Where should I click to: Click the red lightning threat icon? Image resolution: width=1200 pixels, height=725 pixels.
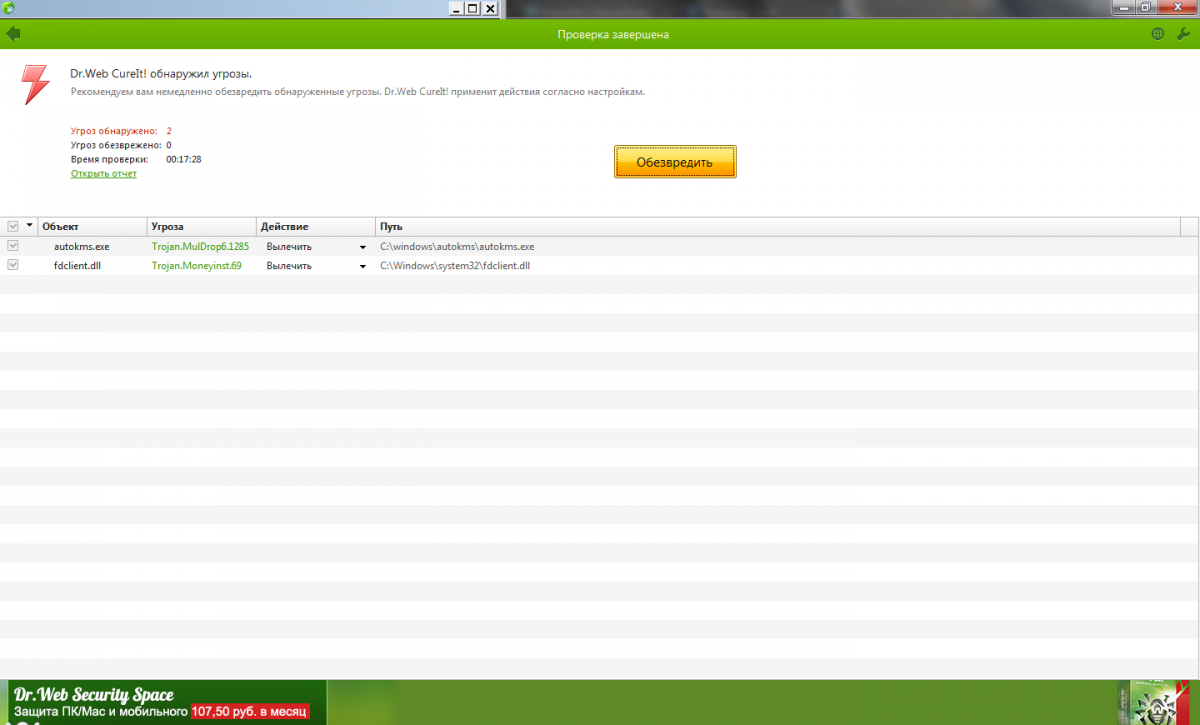coord(35,84)
